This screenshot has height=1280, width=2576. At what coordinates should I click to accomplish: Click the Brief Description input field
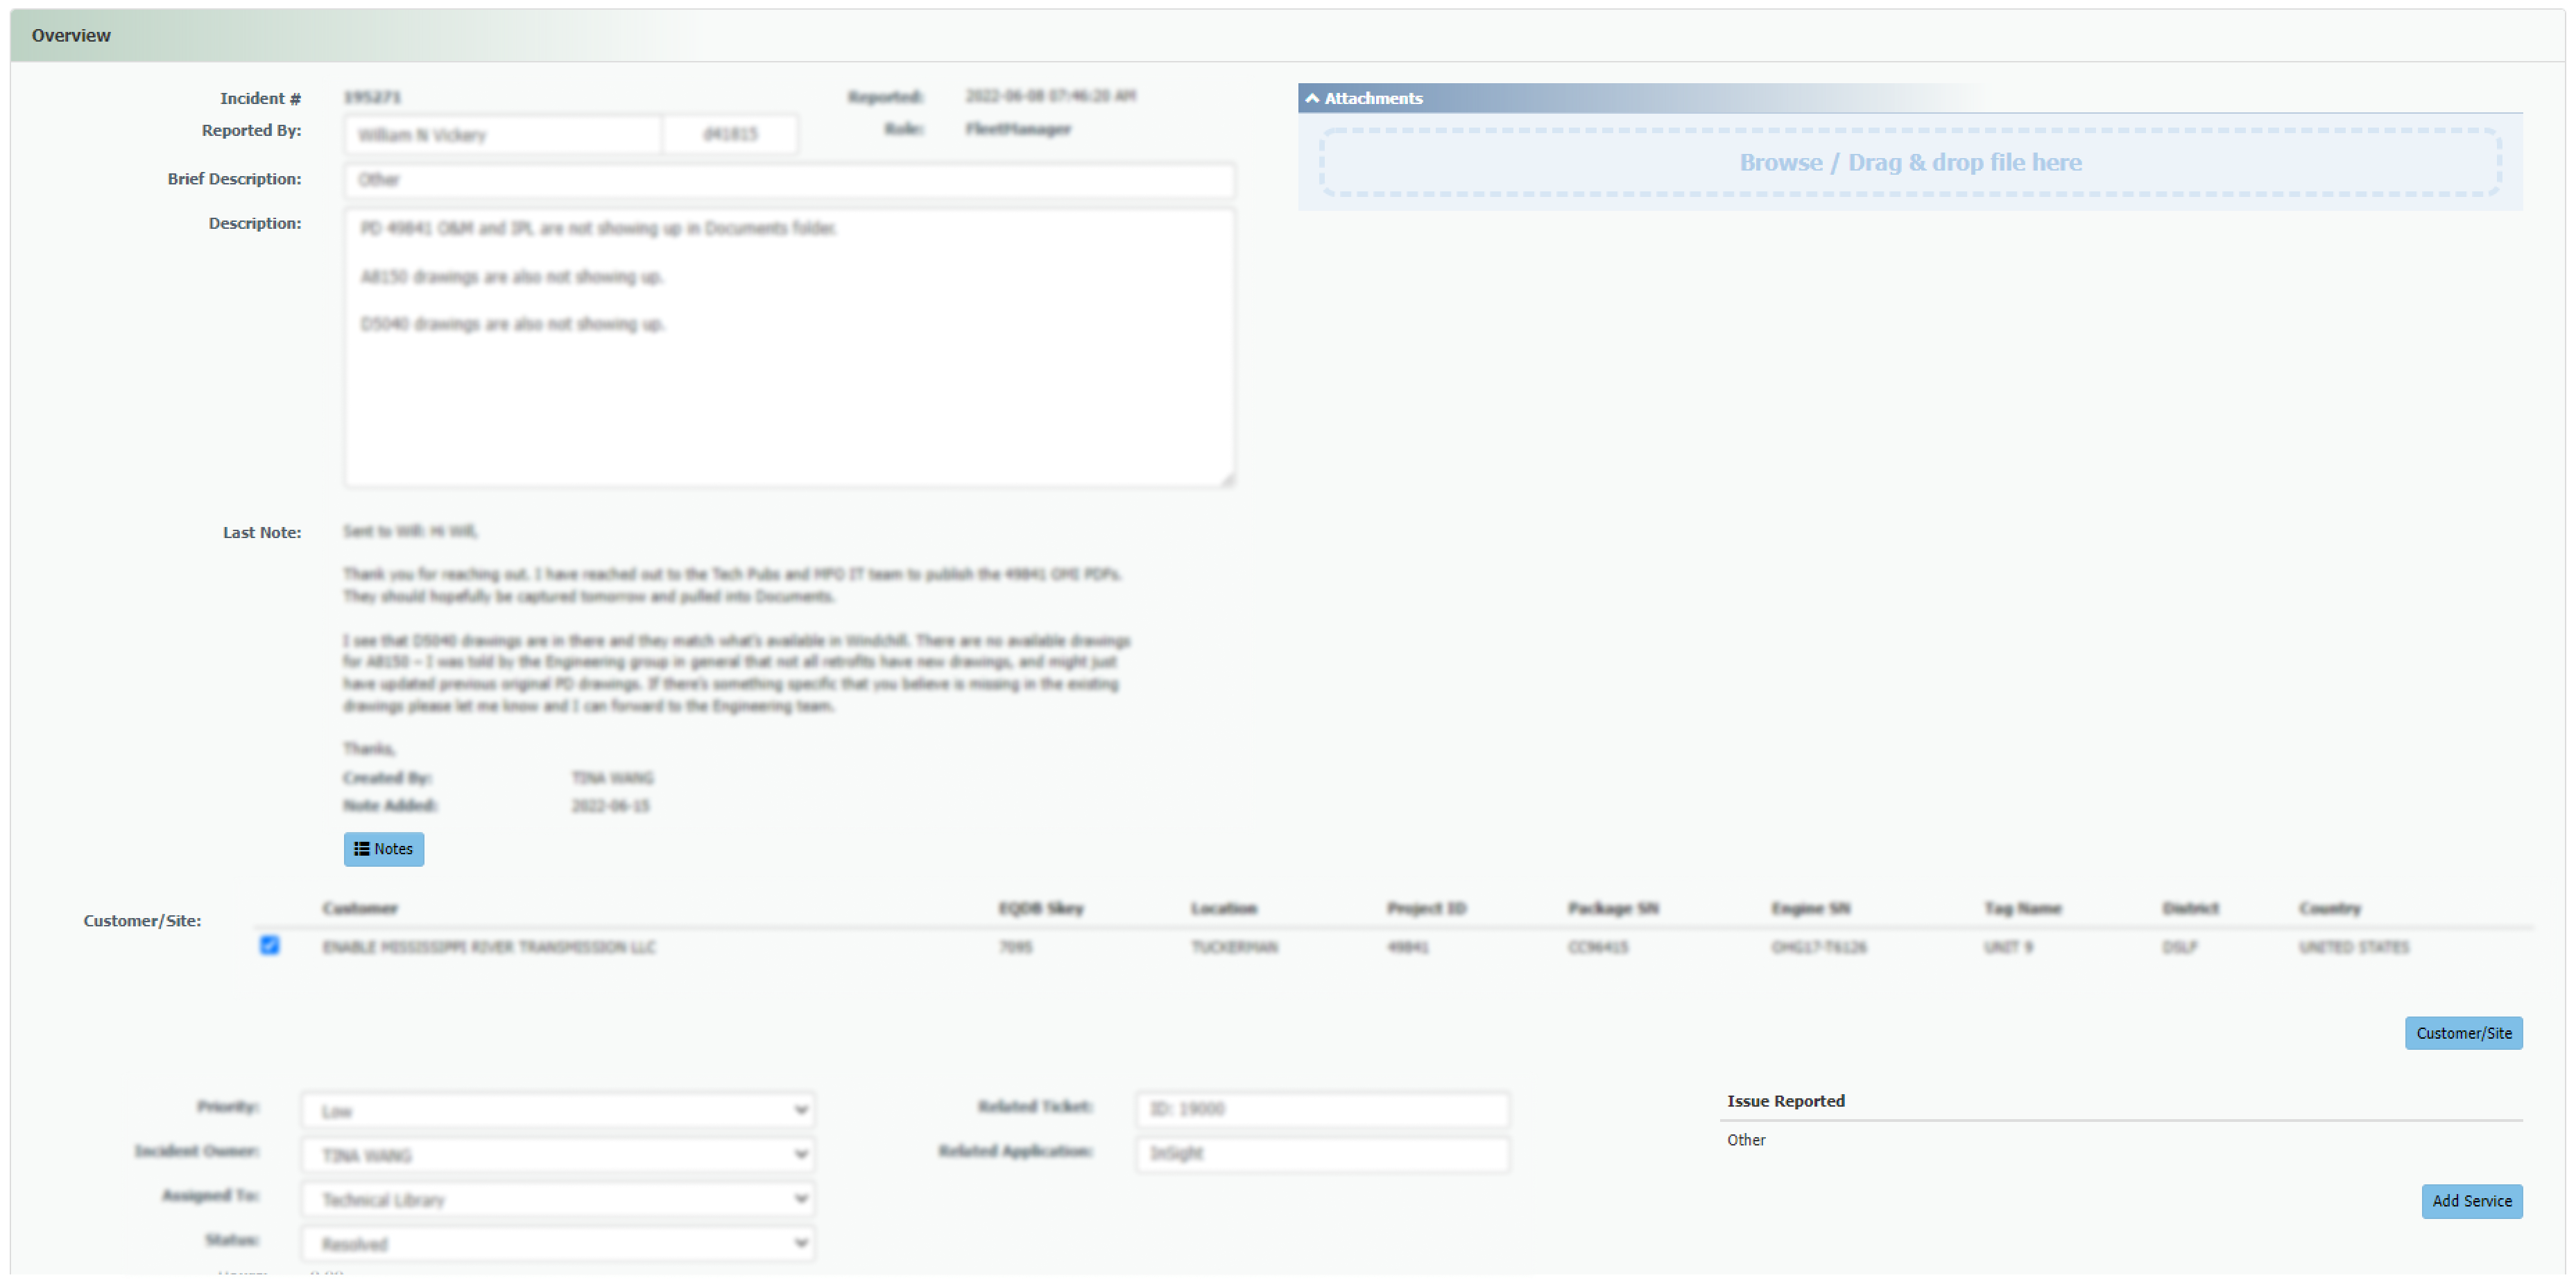click(789, 180)
